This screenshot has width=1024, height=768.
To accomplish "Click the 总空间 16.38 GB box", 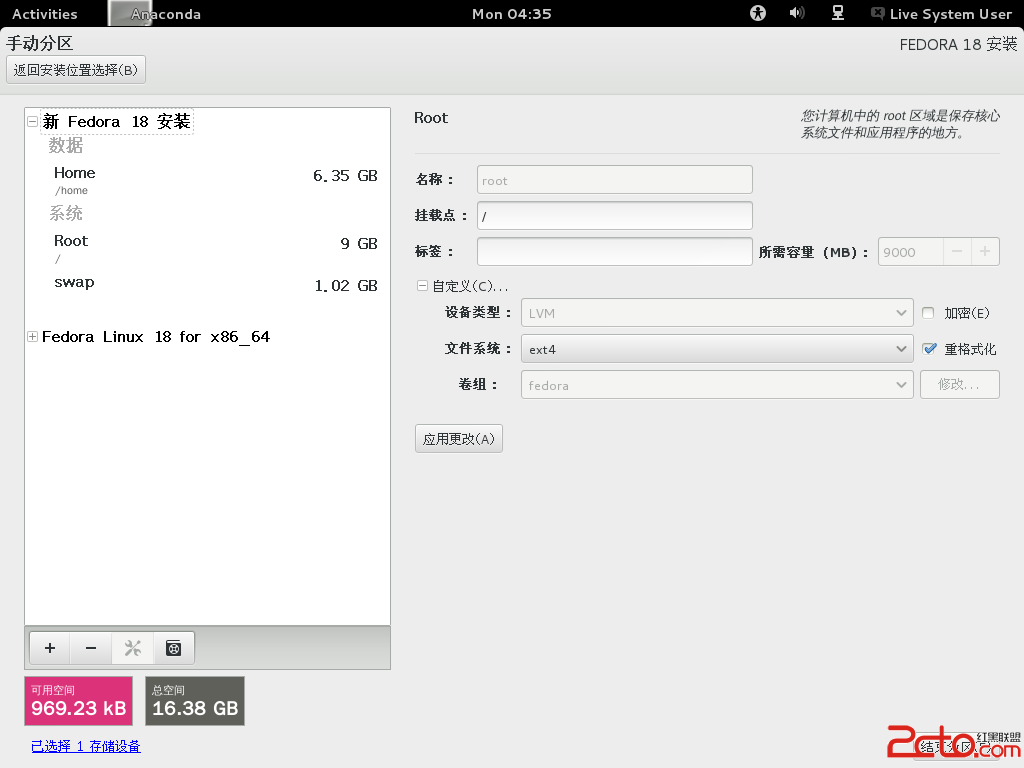I will [x=195, y=701].
